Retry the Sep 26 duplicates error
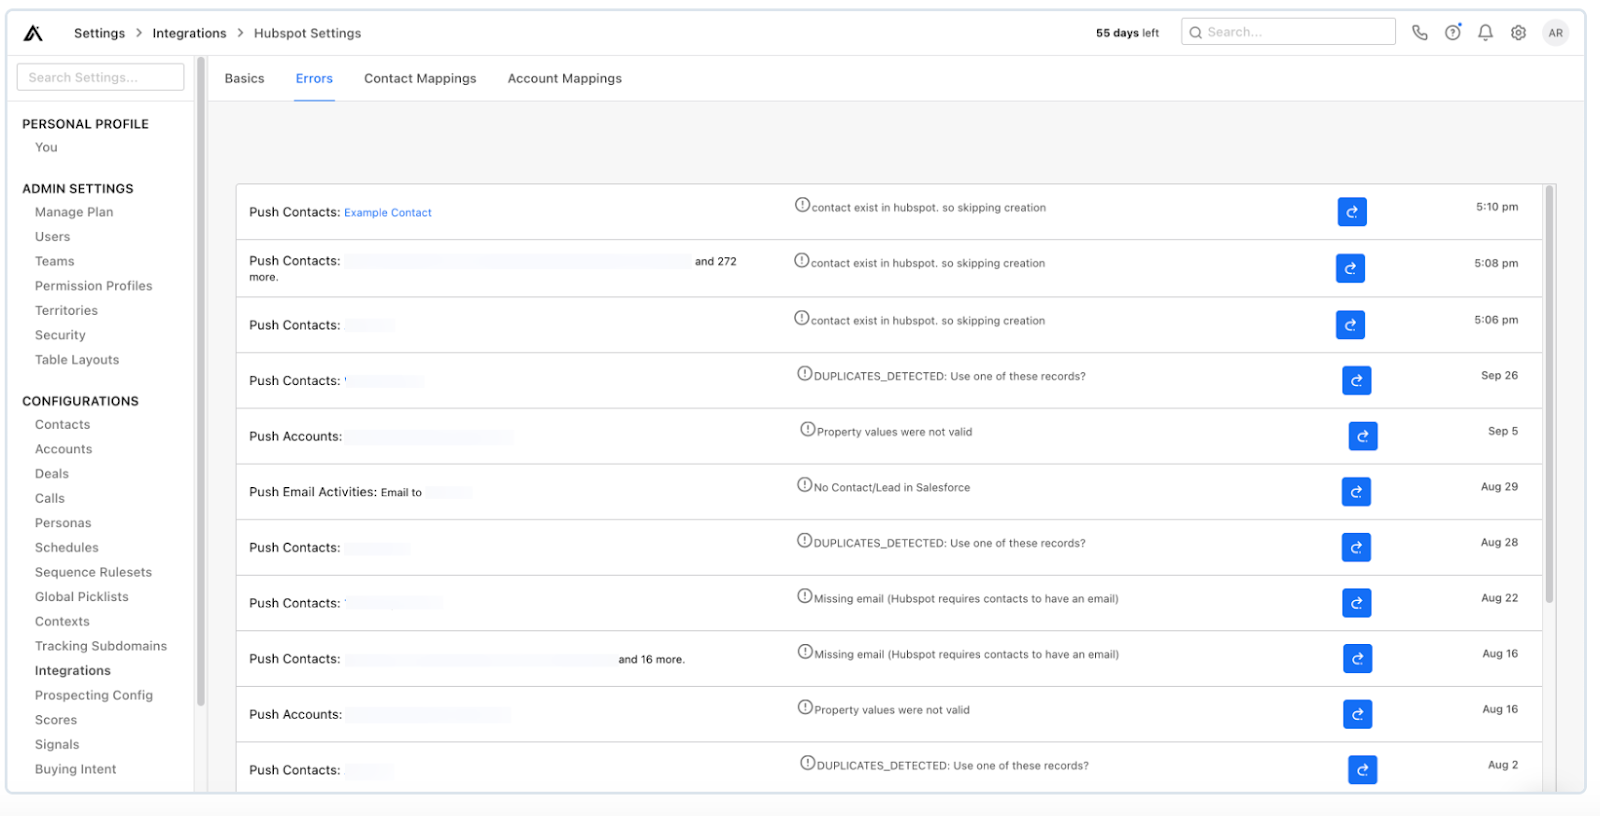This screenshot has width=1600, height=816. [1356, 380]
